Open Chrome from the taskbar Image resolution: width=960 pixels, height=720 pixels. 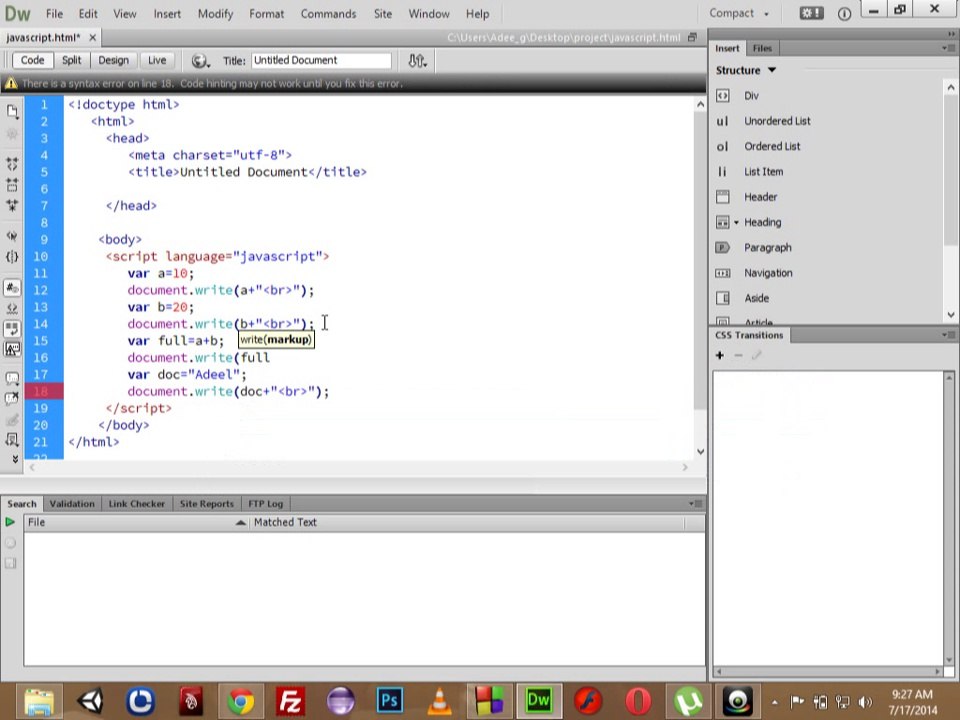(x=241, y=701)
